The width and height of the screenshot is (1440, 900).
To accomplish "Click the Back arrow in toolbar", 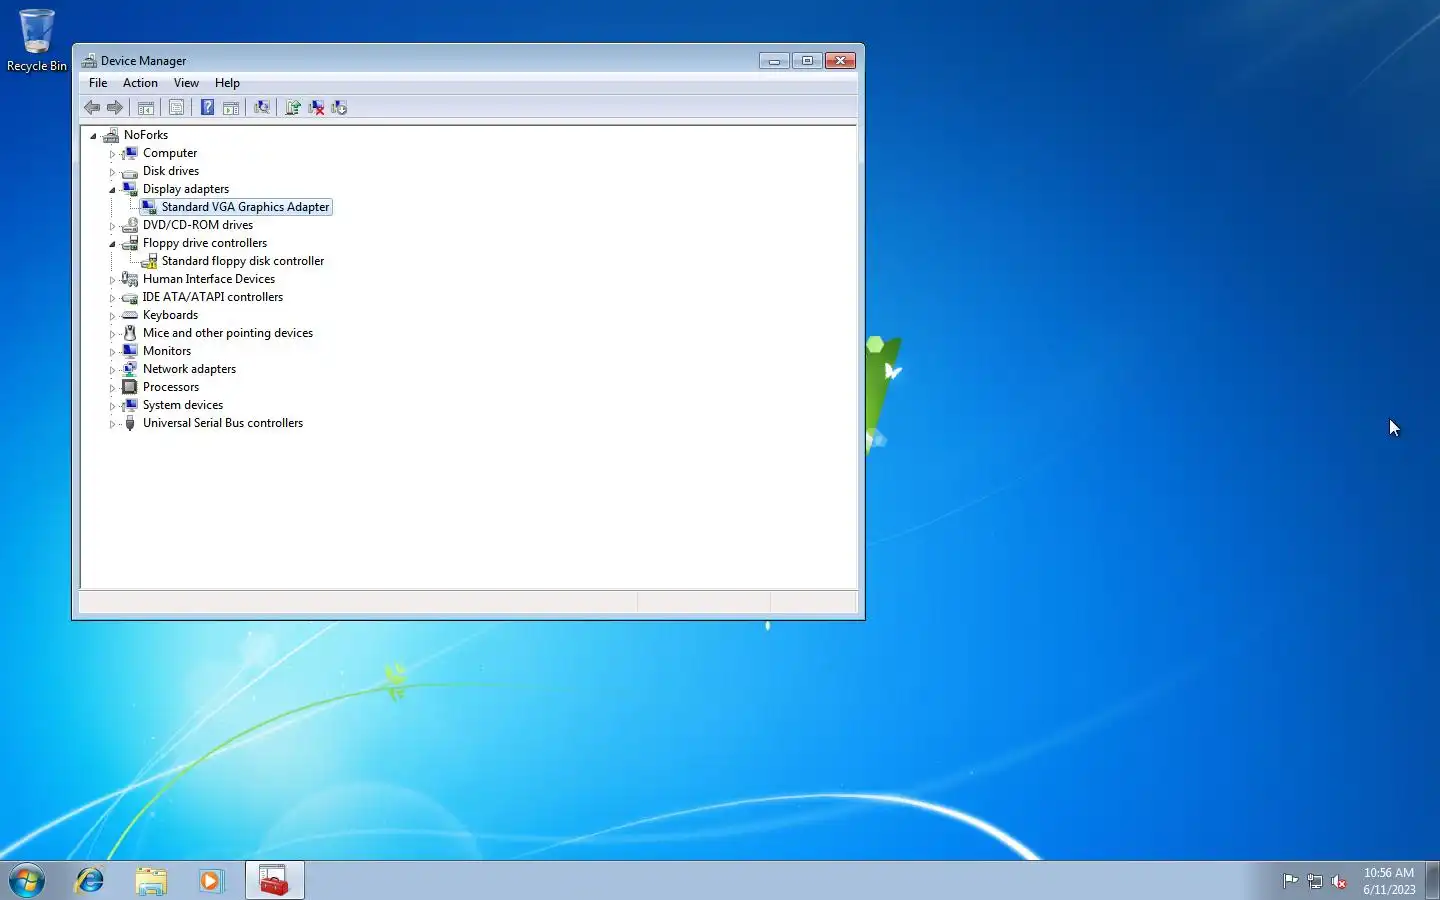I will [92, 107].
